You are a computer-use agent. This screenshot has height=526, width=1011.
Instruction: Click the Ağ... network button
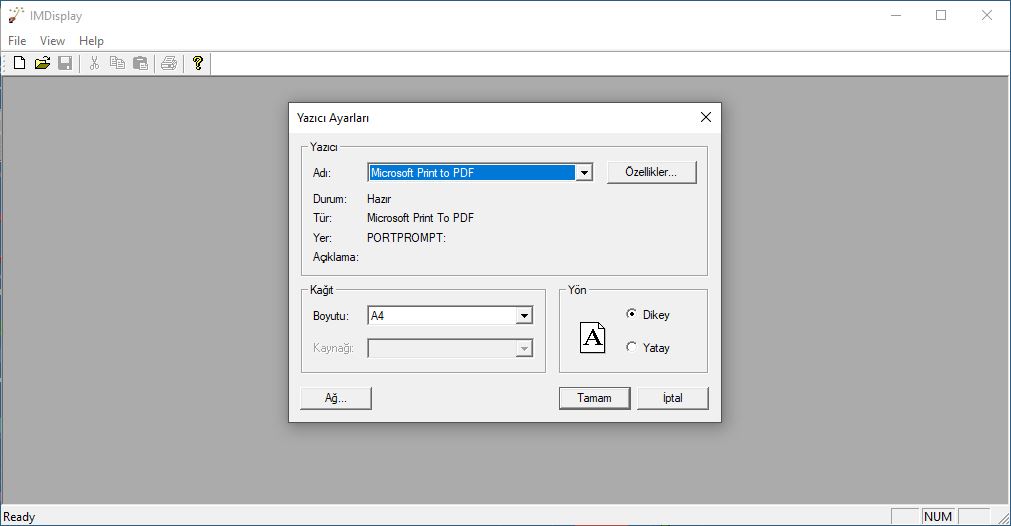(336, 398)
